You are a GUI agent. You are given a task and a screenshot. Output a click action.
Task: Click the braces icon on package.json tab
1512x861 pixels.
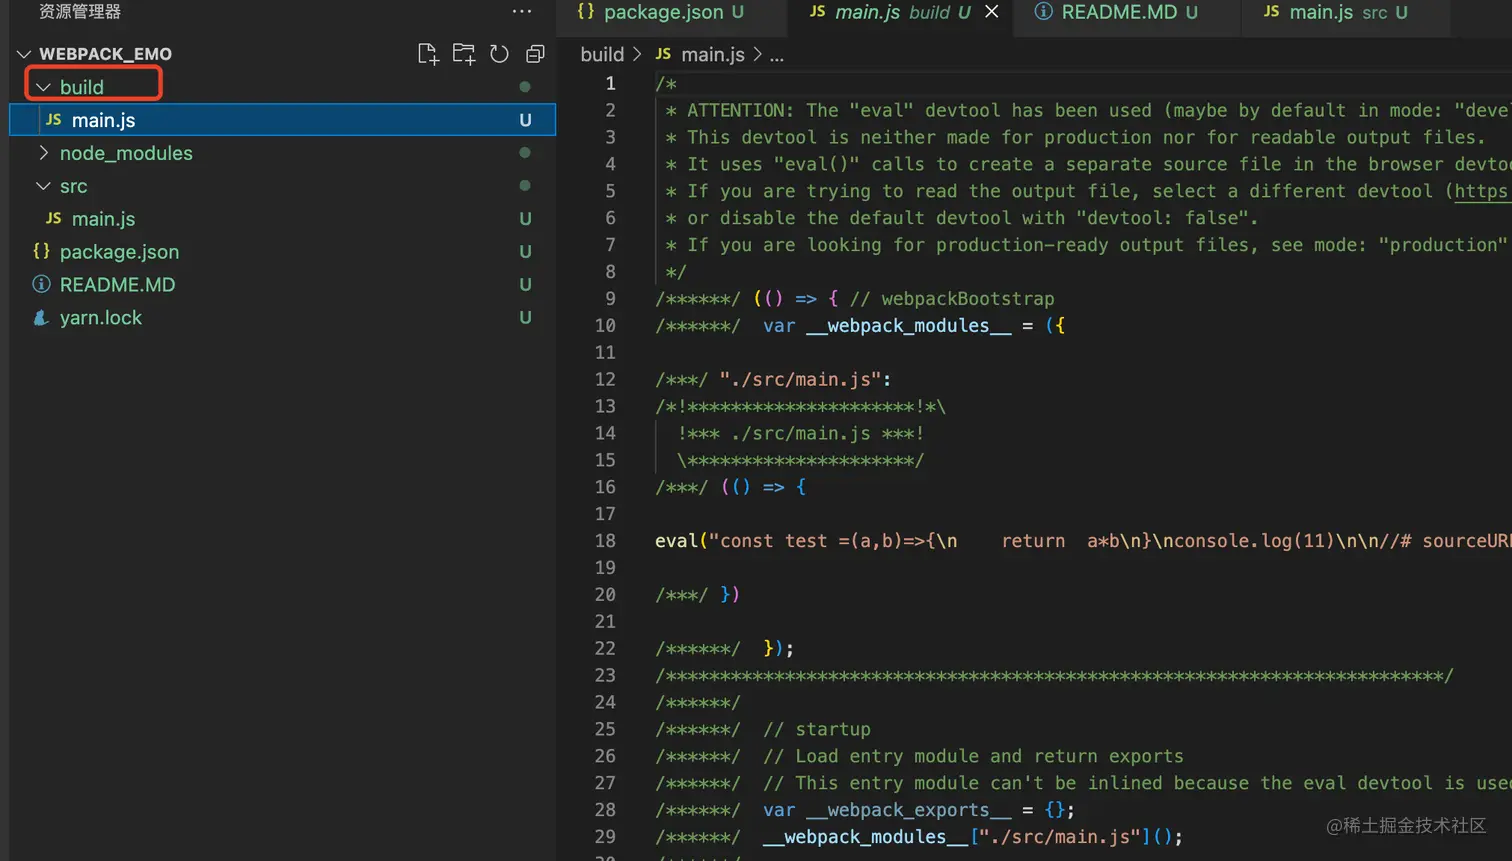click(586, 11)
